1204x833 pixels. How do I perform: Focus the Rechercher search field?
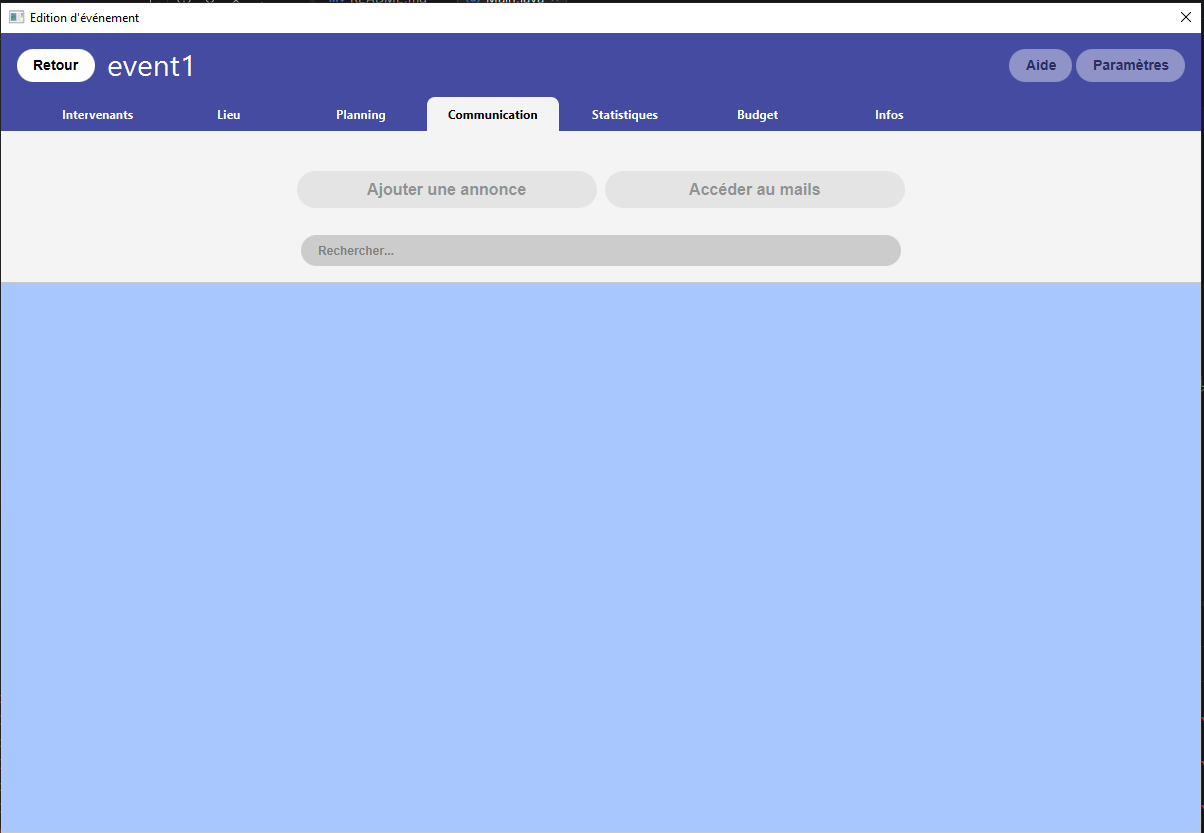[x=601, y=251]
